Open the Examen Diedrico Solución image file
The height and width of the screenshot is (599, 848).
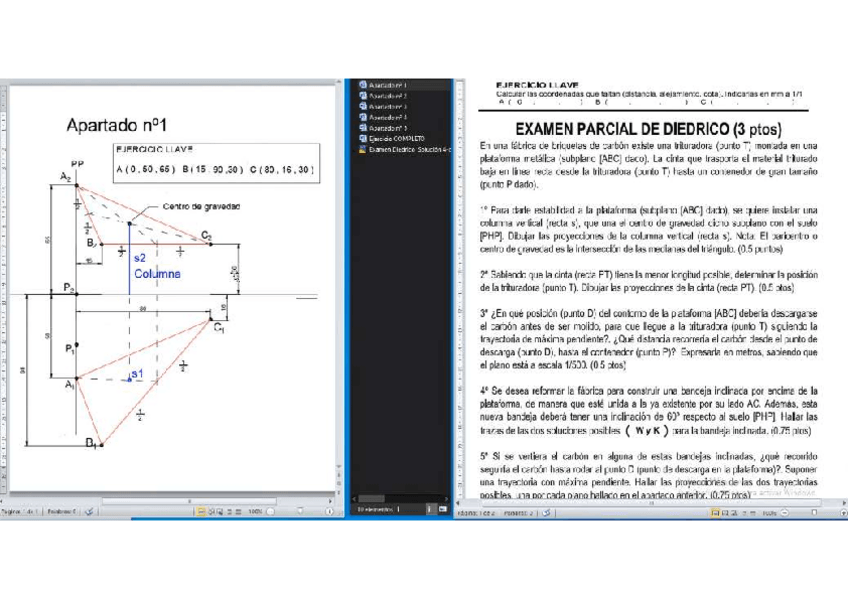point(409,149)
